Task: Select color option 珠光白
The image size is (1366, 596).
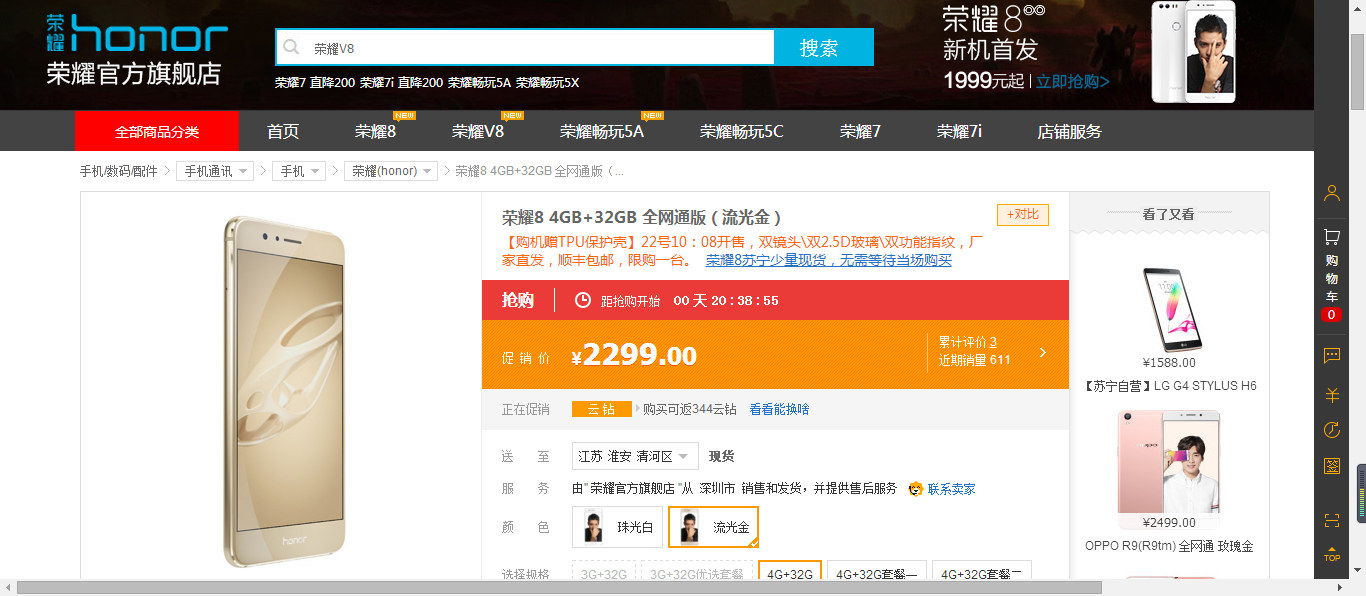Action: point(617,527)
